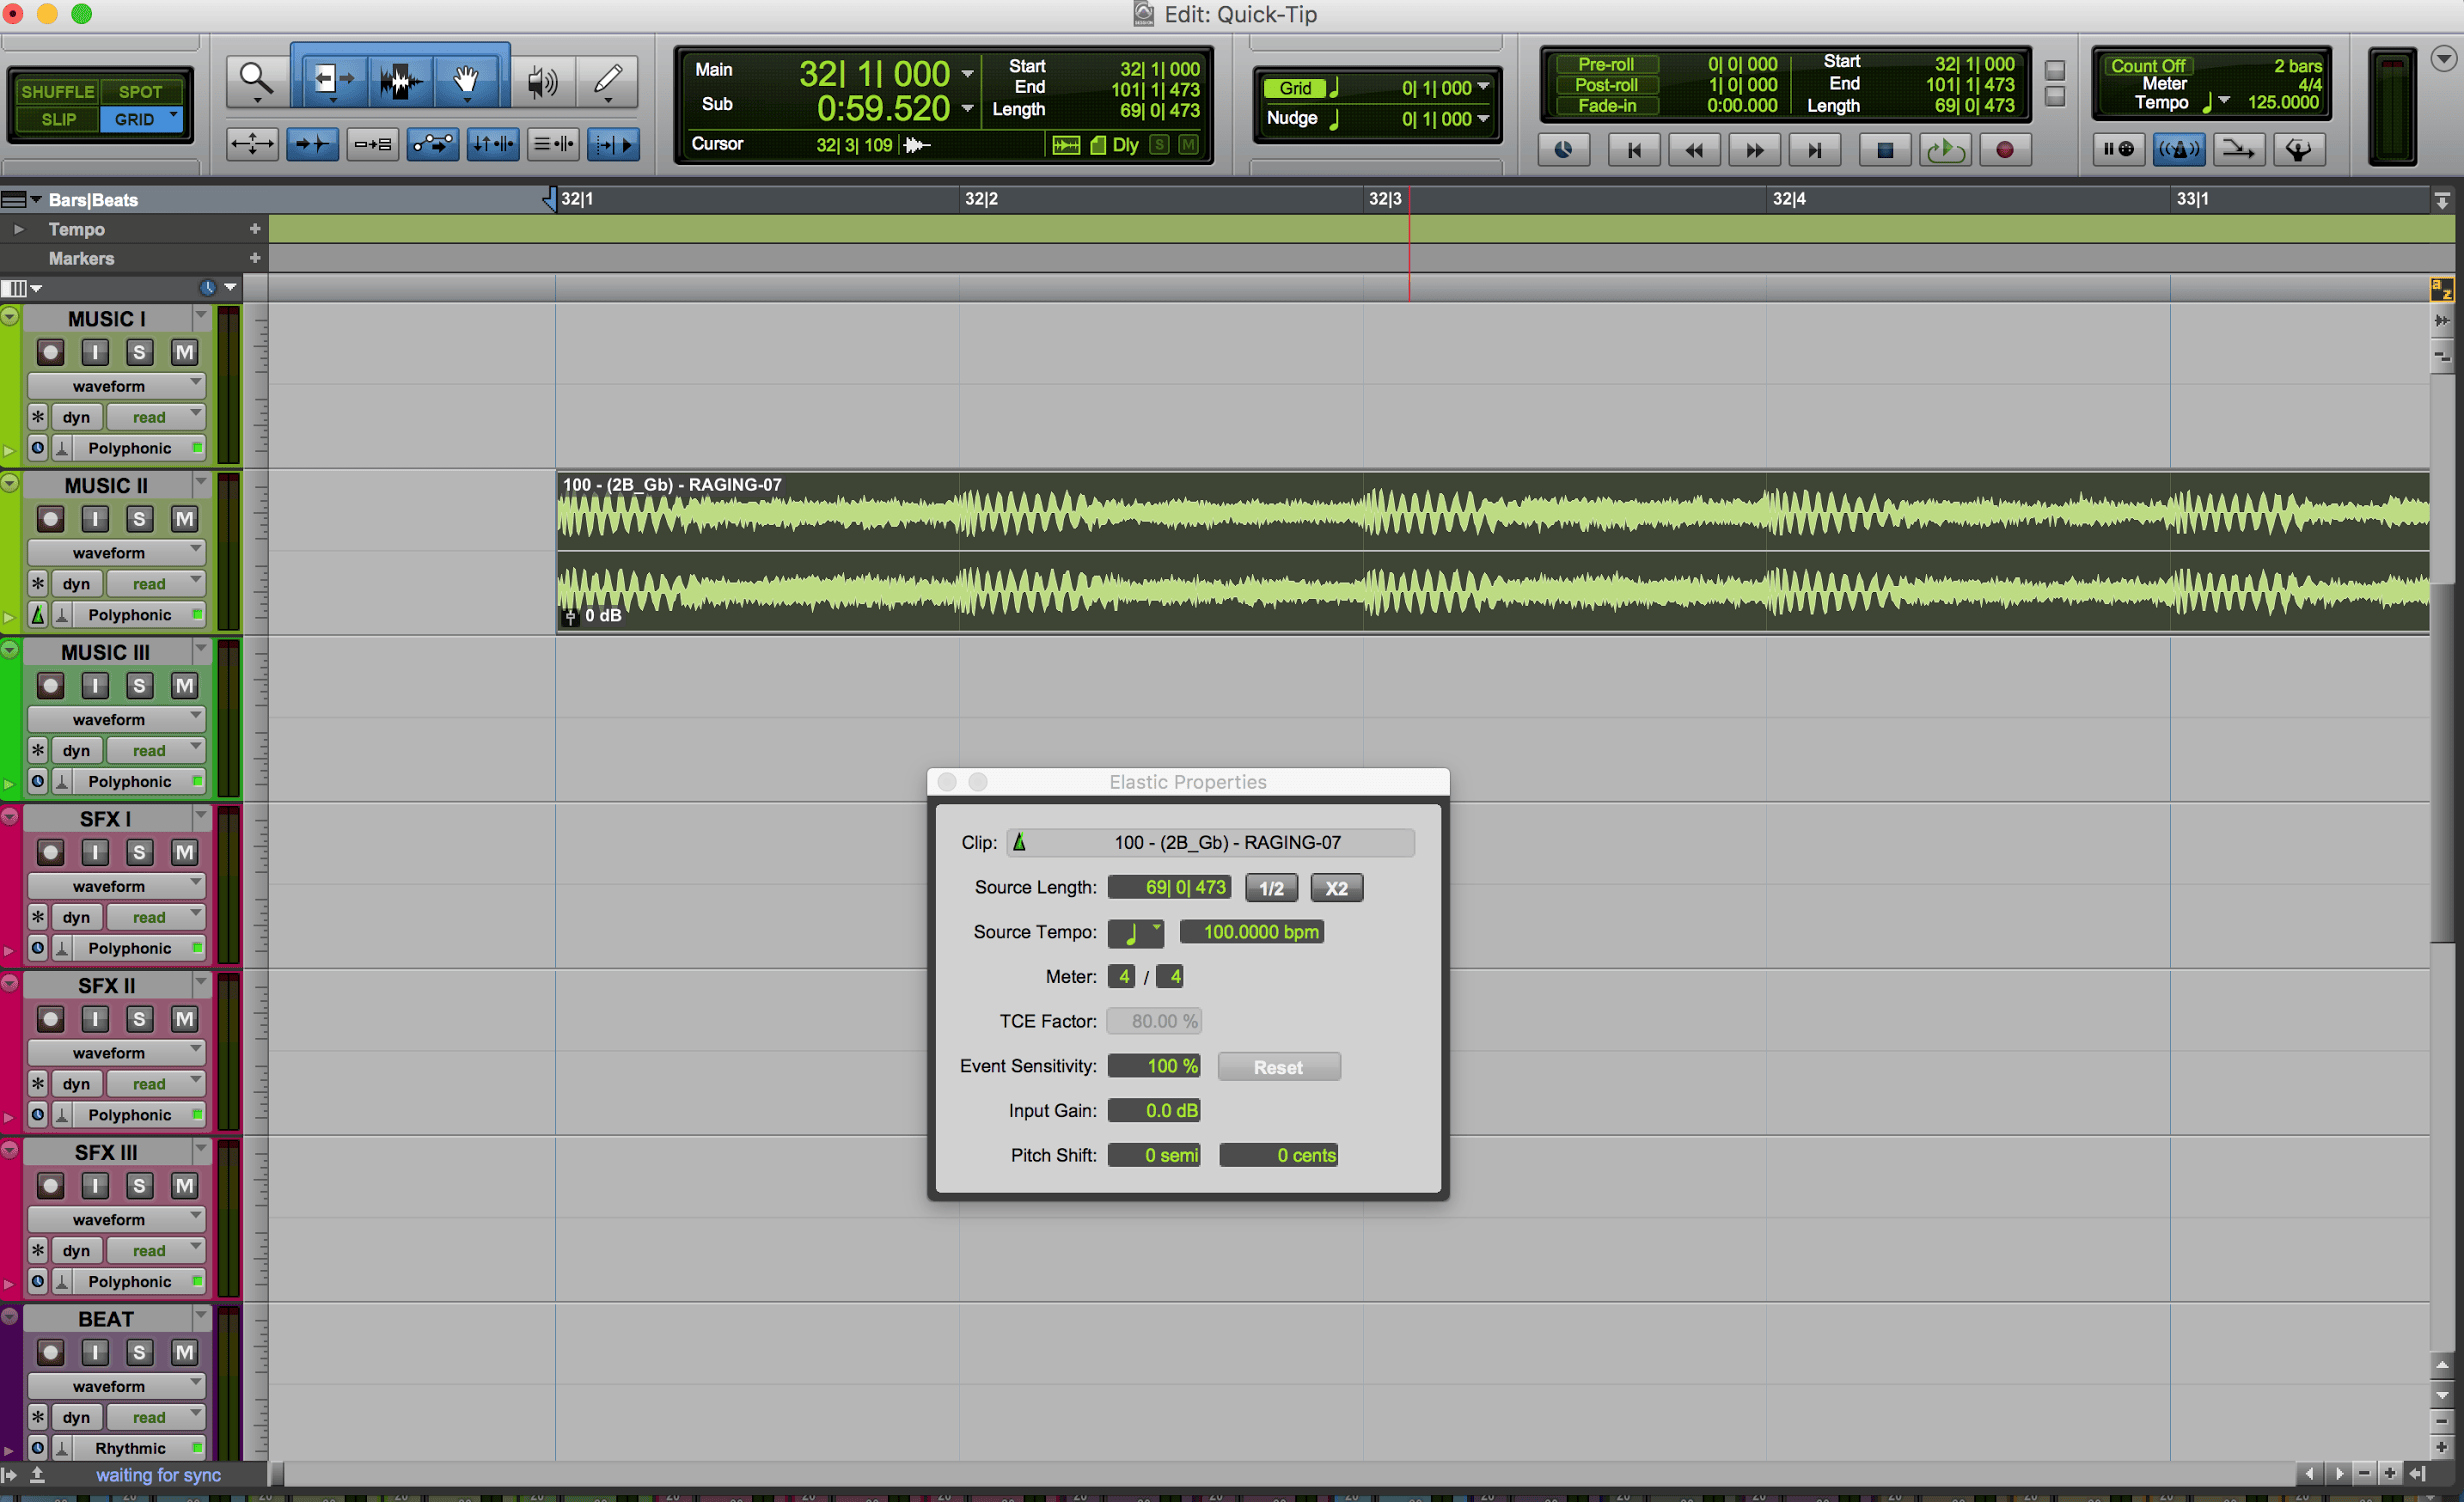The width and height of the screenshot is (2464, 1502).
Task: Toggle Count Off in transport
Action: pos(2148,66)
